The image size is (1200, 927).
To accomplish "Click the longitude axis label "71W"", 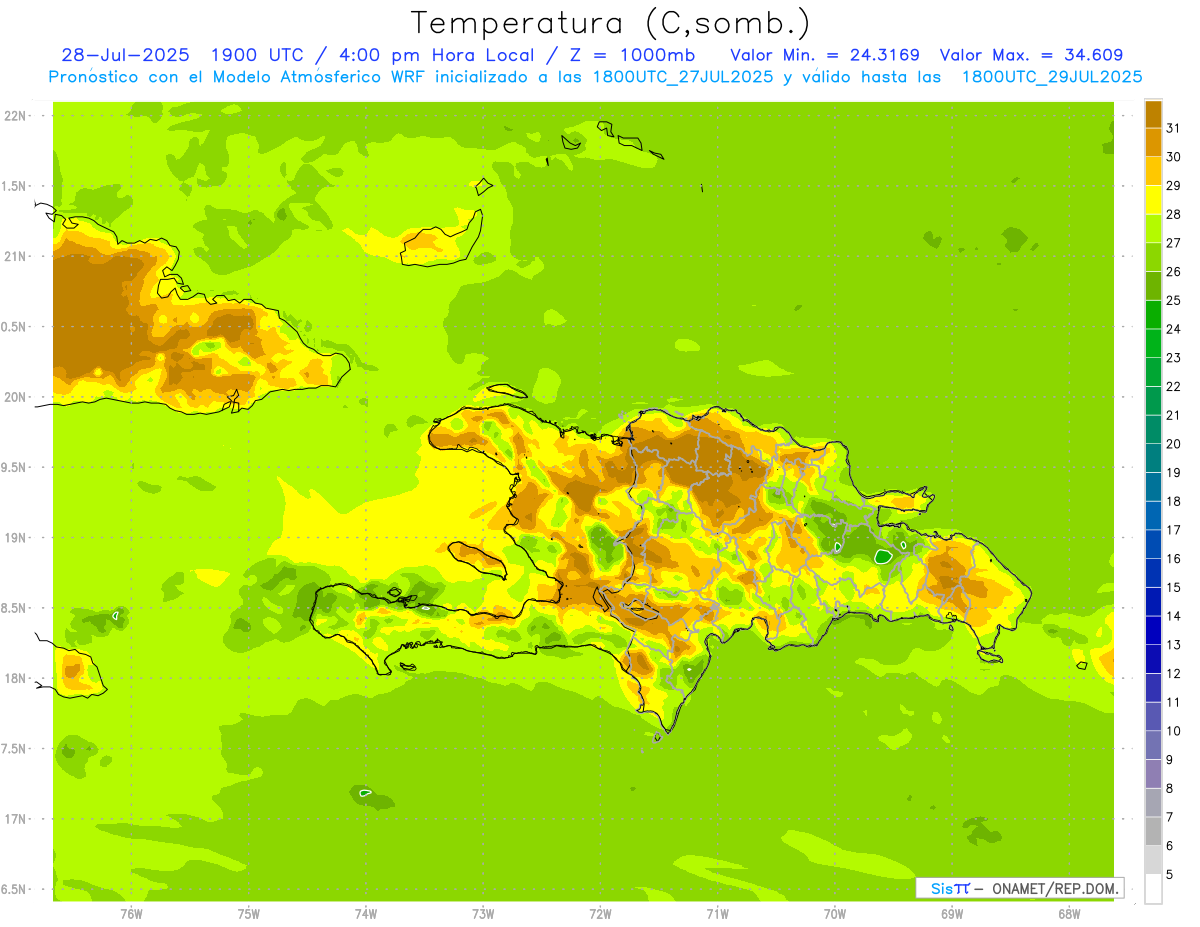I will (x=717, y=914).
